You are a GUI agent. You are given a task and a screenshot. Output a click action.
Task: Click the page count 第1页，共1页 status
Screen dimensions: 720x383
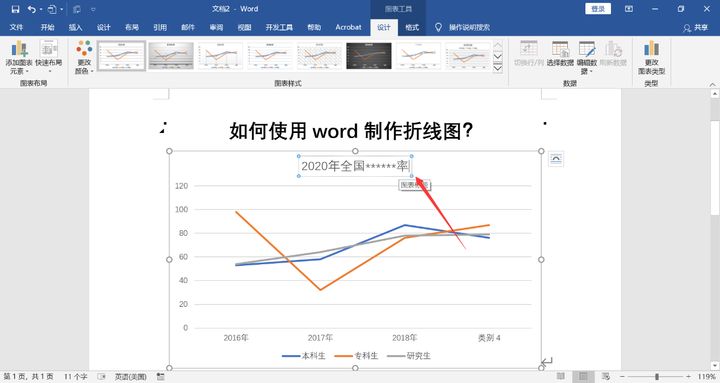28,377
